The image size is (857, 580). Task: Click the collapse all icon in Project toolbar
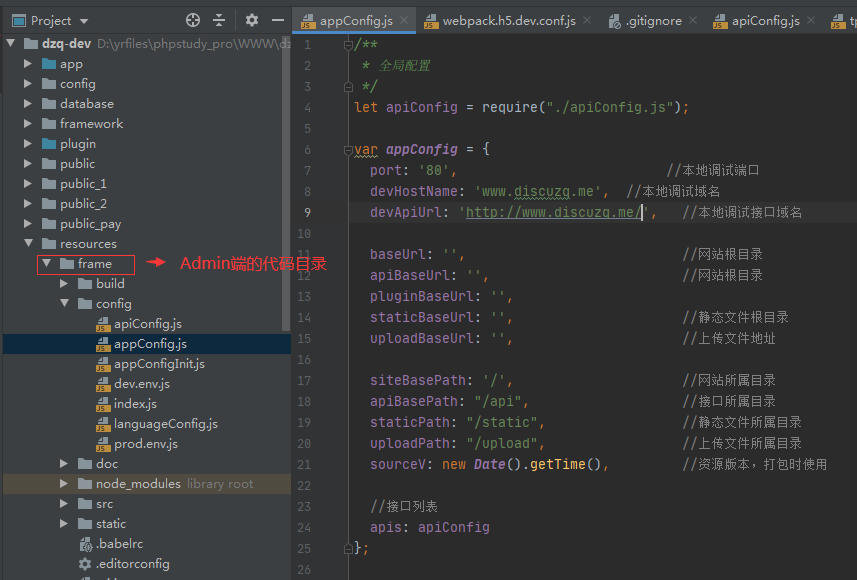219,21
